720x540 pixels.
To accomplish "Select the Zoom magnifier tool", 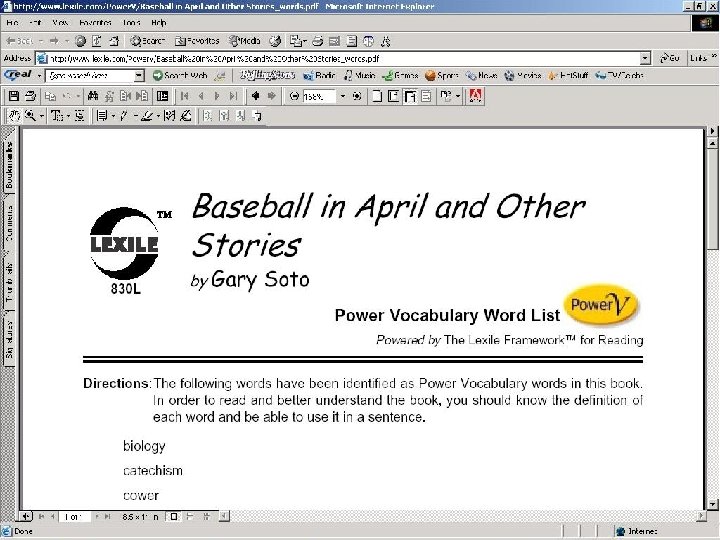I will coord(30,115).
